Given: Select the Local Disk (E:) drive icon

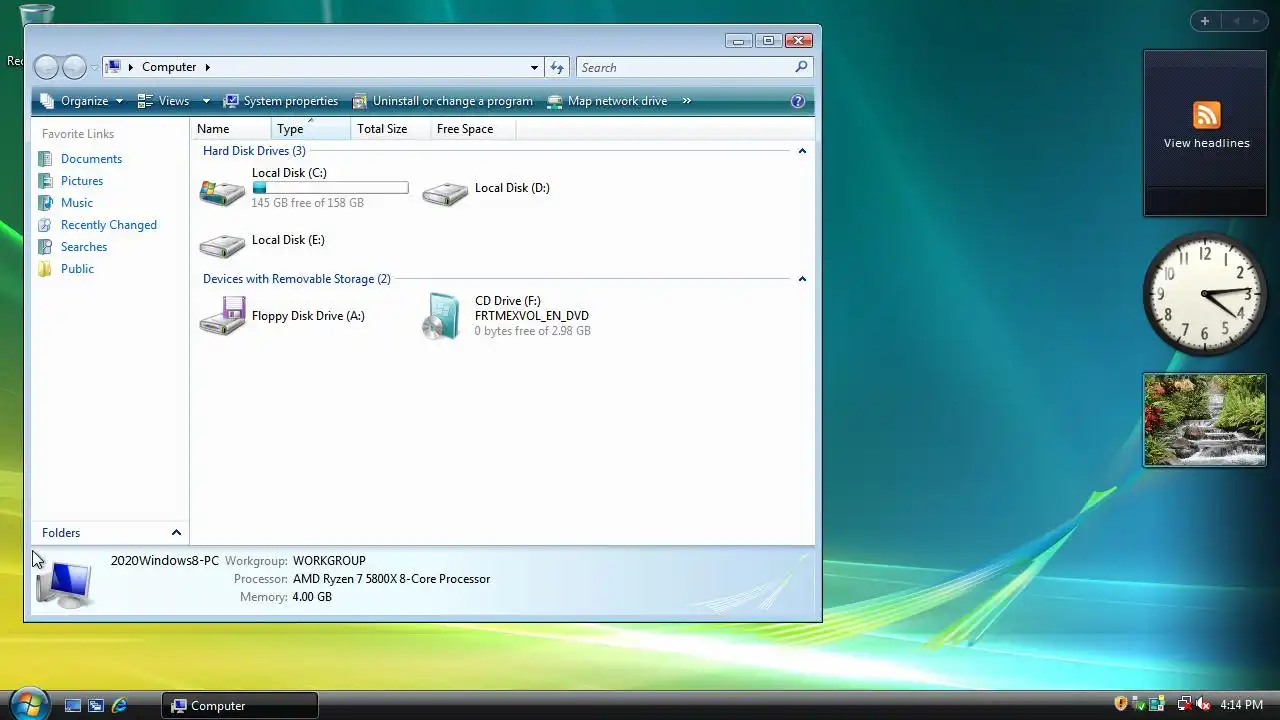Looking at the screenshot, I should [x=222, y=245].
